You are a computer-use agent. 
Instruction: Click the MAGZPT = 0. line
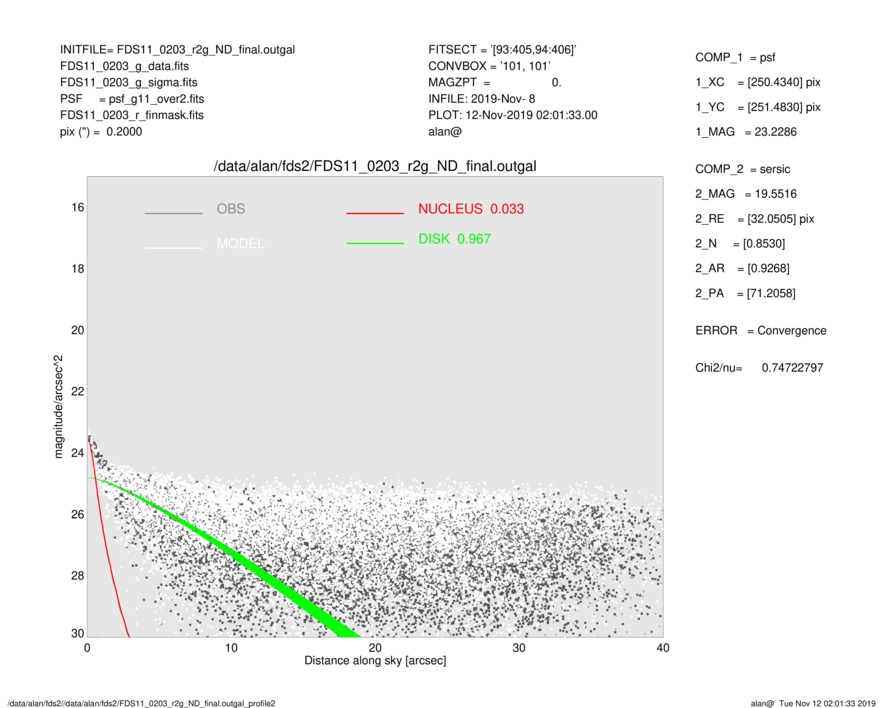[x=495, y=82]
